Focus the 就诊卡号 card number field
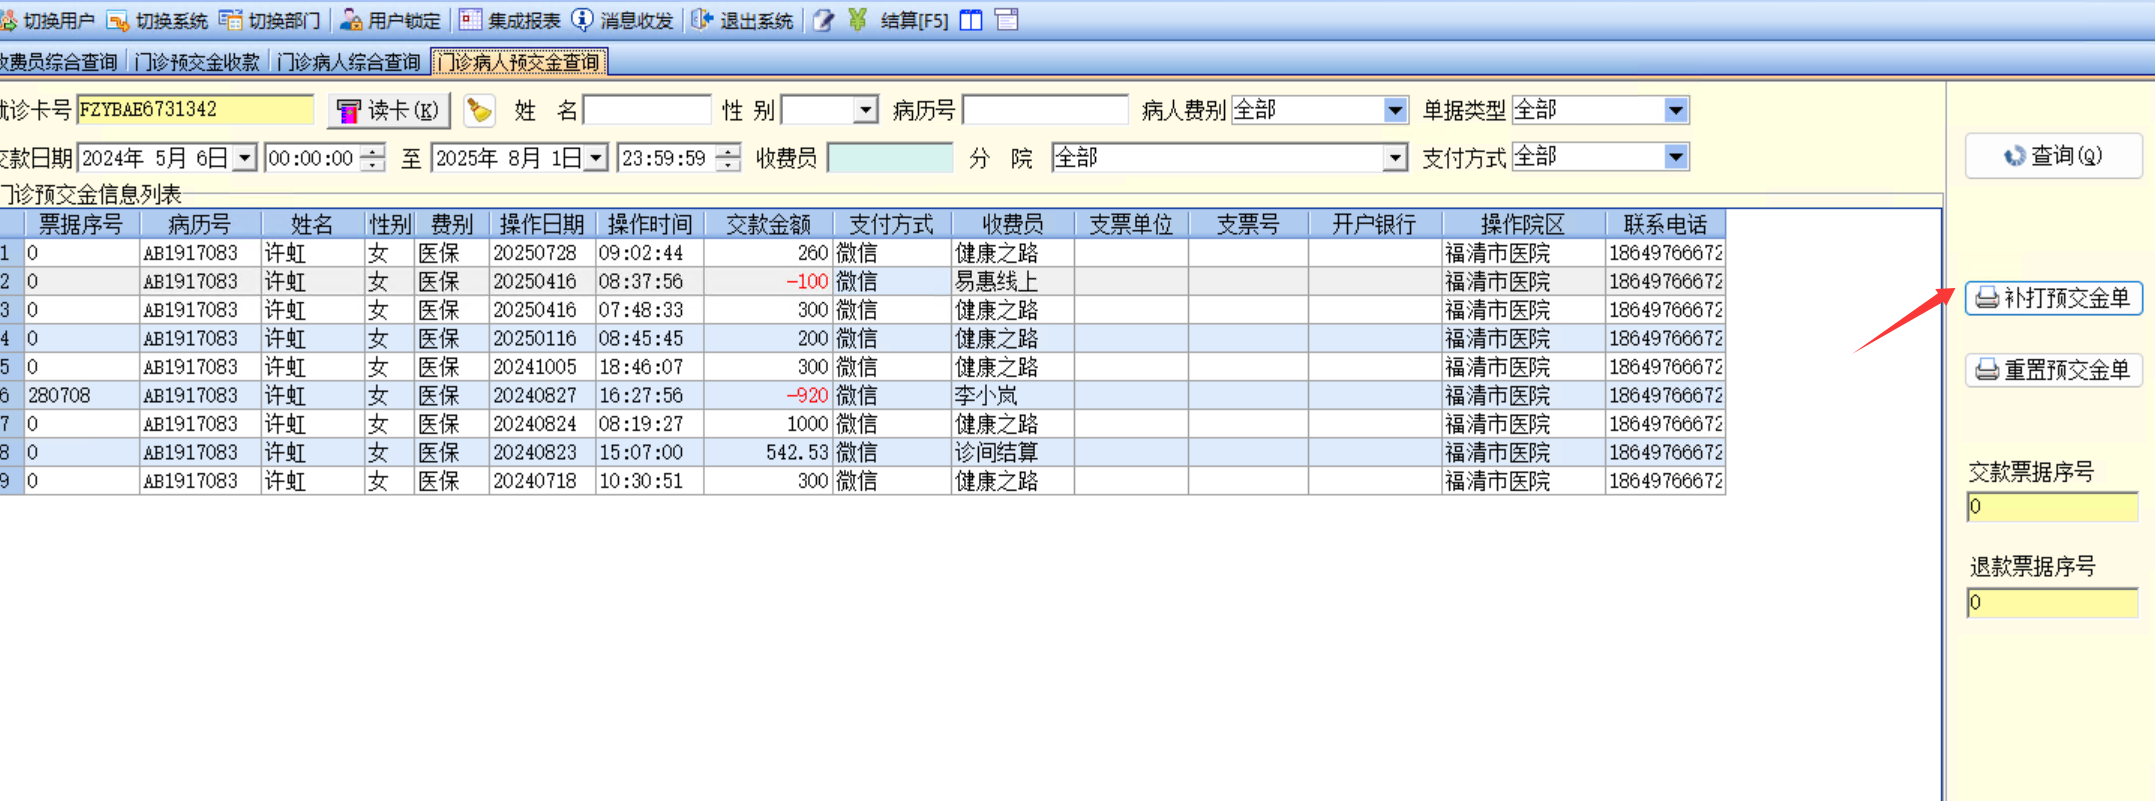This screenshot has width=2155, height=801. click(195, 110)
